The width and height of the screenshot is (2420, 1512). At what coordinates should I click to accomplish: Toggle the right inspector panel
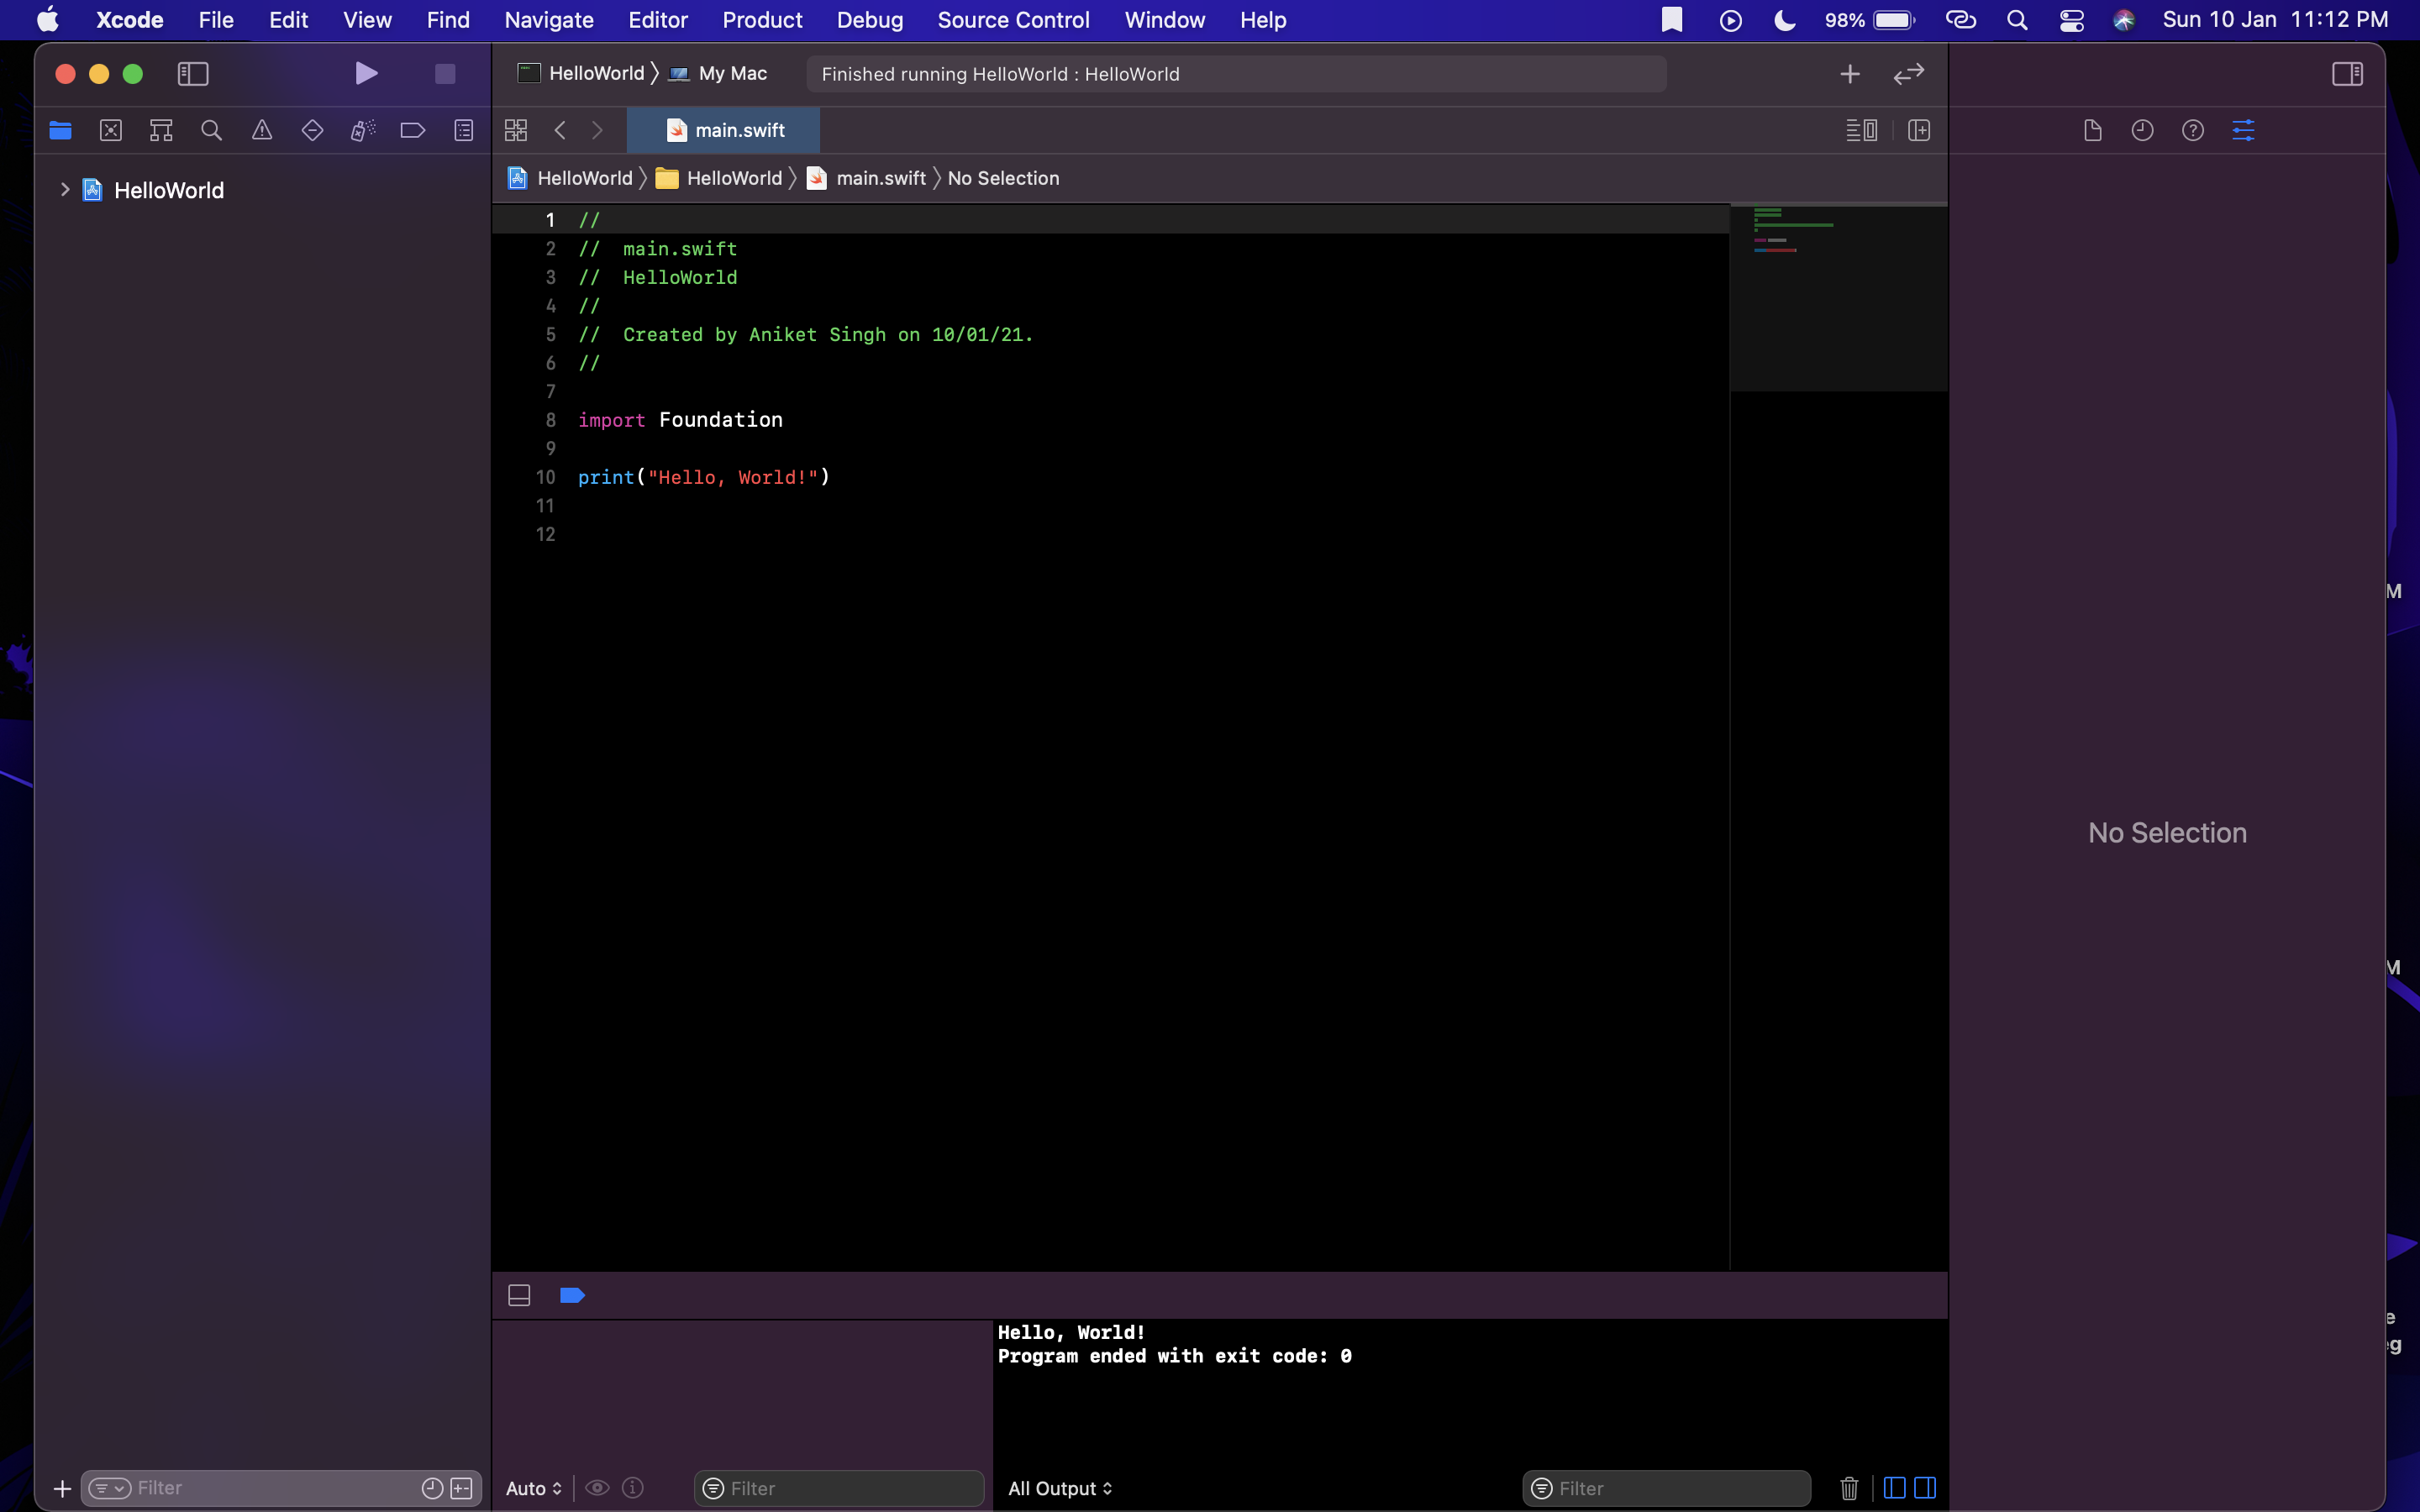point(2346,74)
